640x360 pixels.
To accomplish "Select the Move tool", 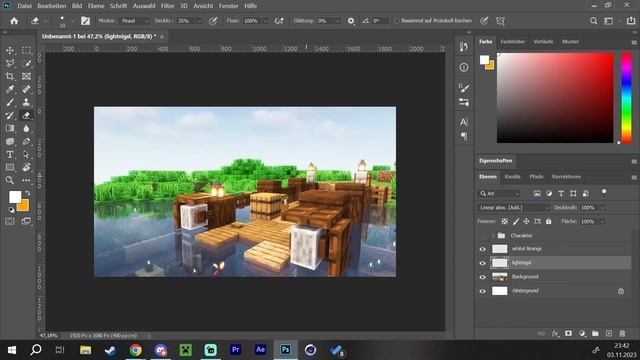I will tap(10, 50).
